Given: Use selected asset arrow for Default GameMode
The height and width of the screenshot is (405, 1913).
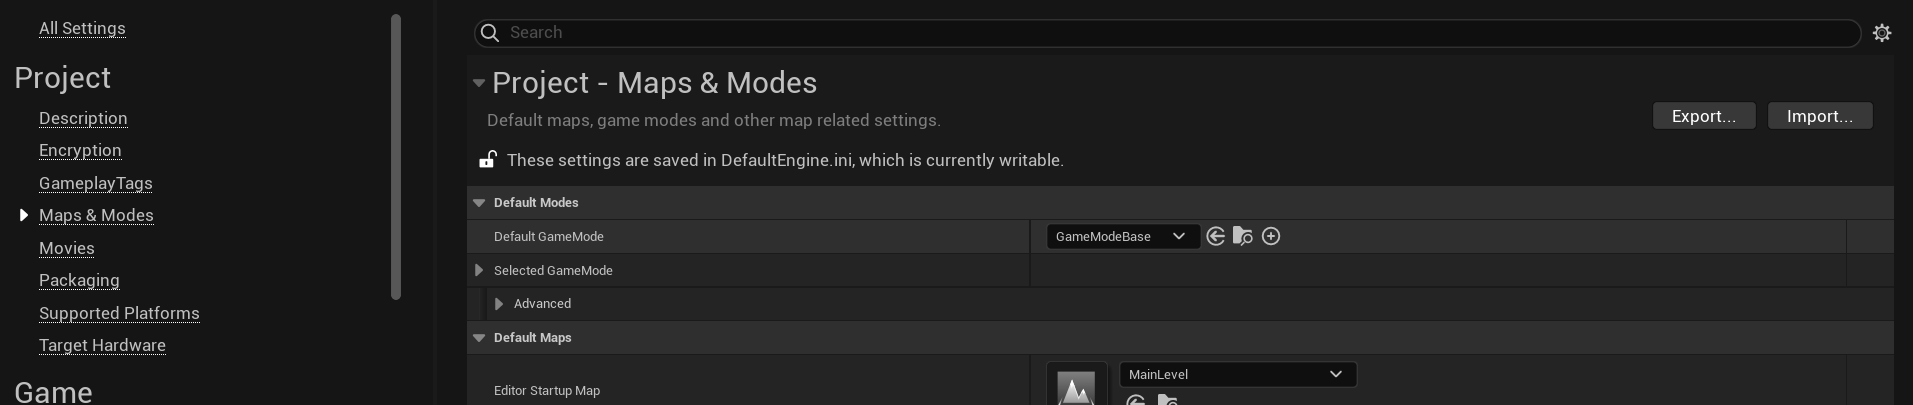Looking at the screenshot, I should pyautogui.click(x=1215, y=236).
